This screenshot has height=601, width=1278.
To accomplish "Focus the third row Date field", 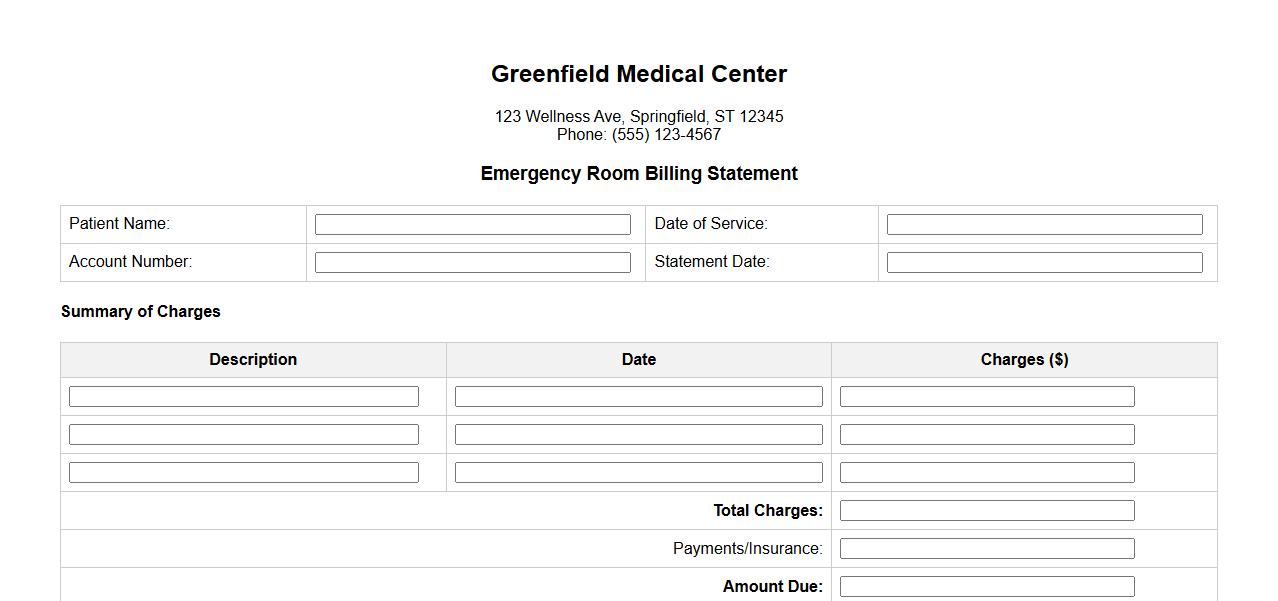I will (638, 473).
